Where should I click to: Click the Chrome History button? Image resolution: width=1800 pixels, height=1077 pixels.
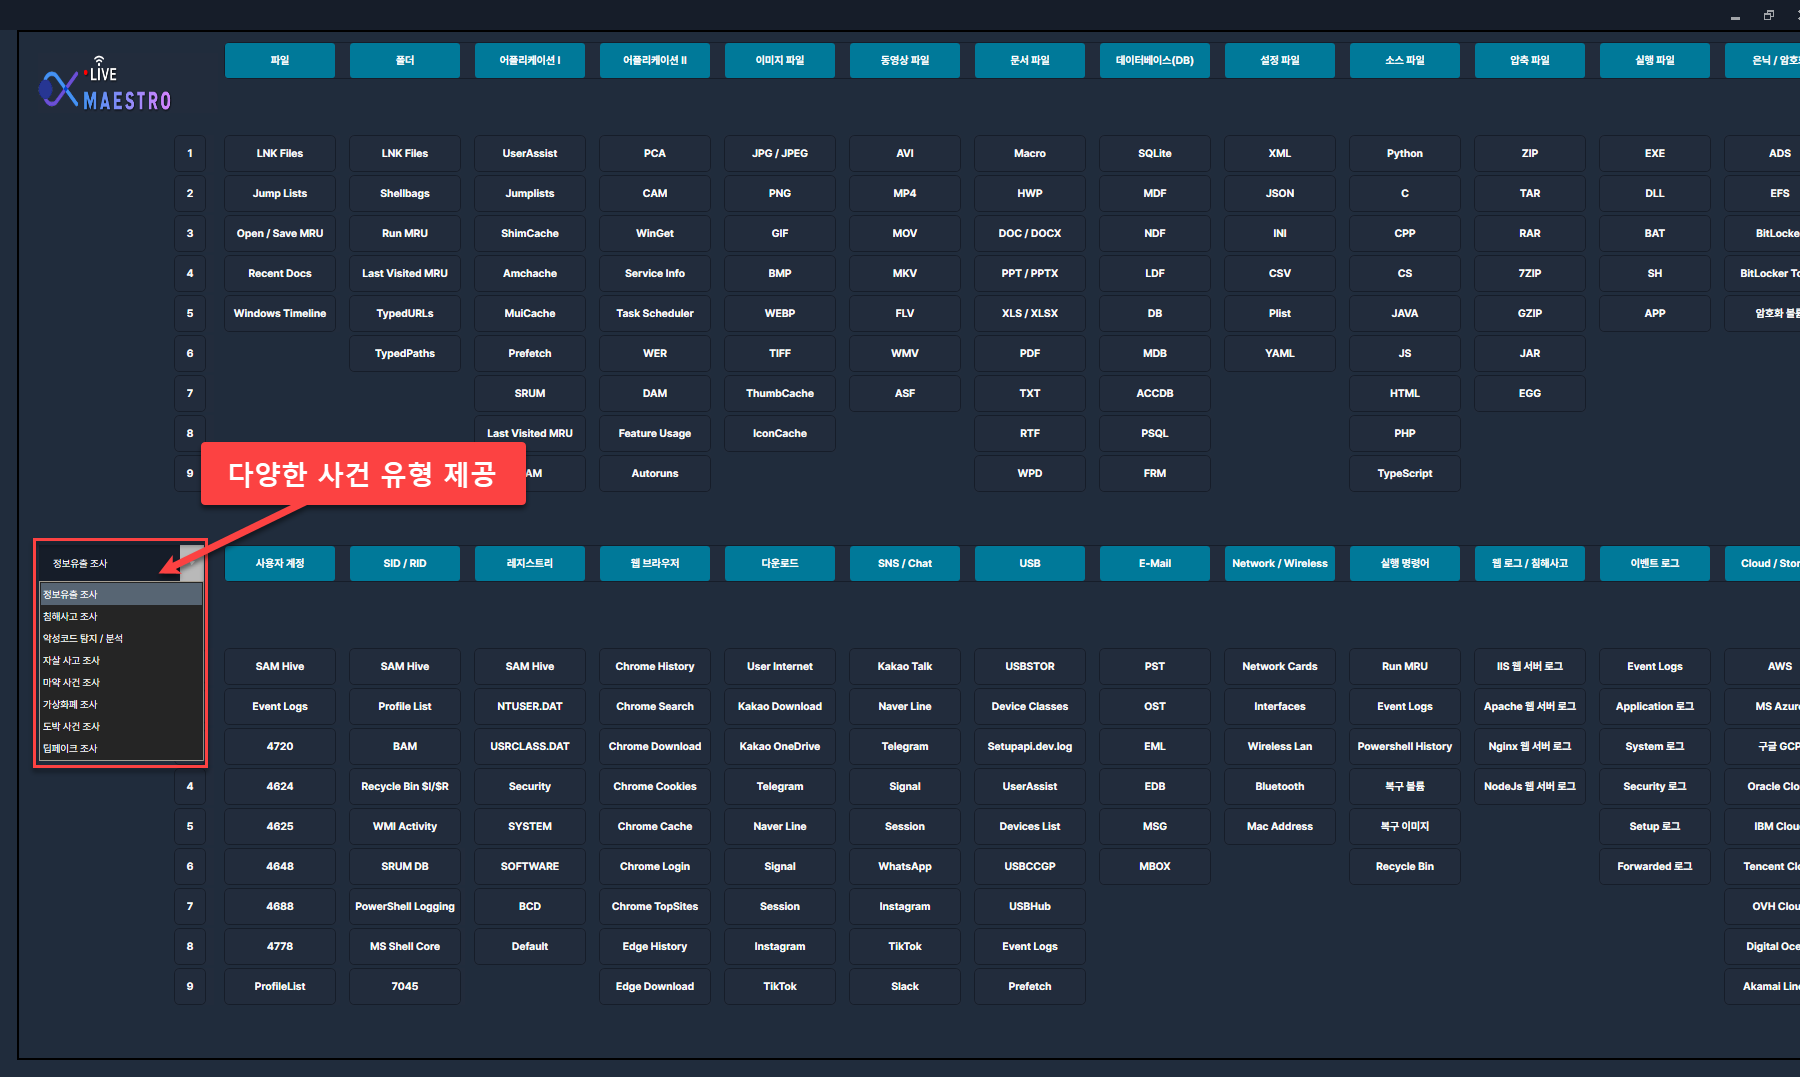(x=655, y=666)
